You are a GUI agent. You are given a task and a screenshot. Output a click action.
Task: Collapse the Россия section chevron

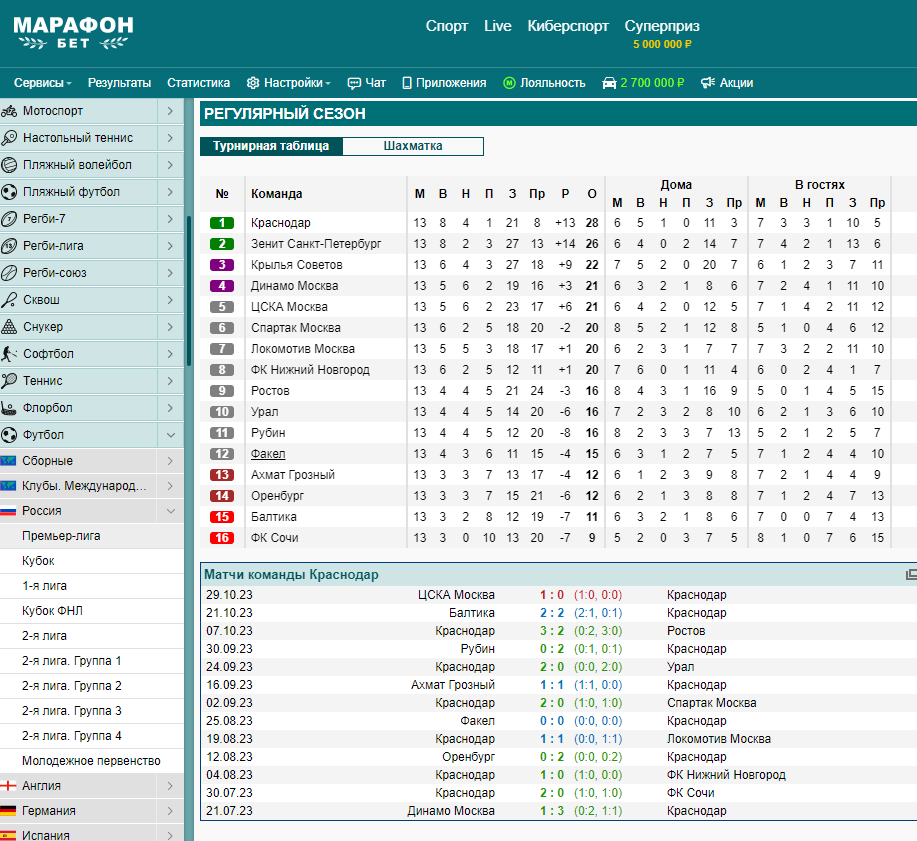(x=171, y=511)
